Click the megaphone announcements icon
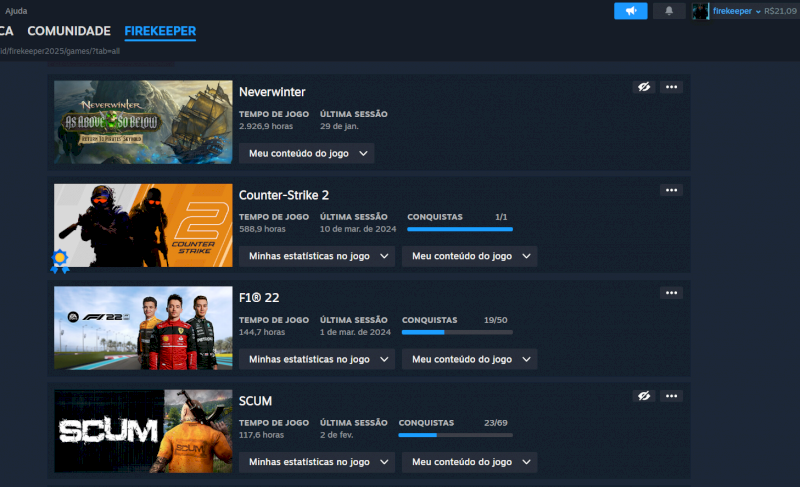The width and height of the screenshot is (800, 487). point(631,11)
